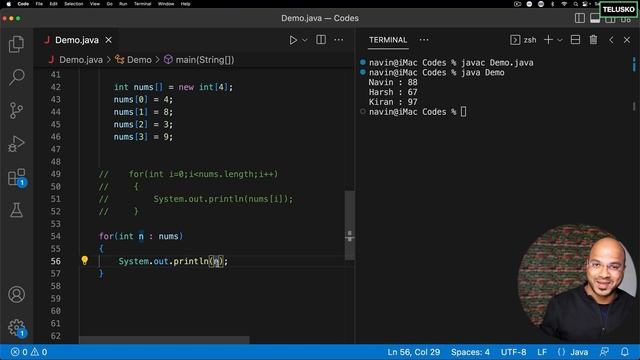Open the Help menu

coord(185,4)
